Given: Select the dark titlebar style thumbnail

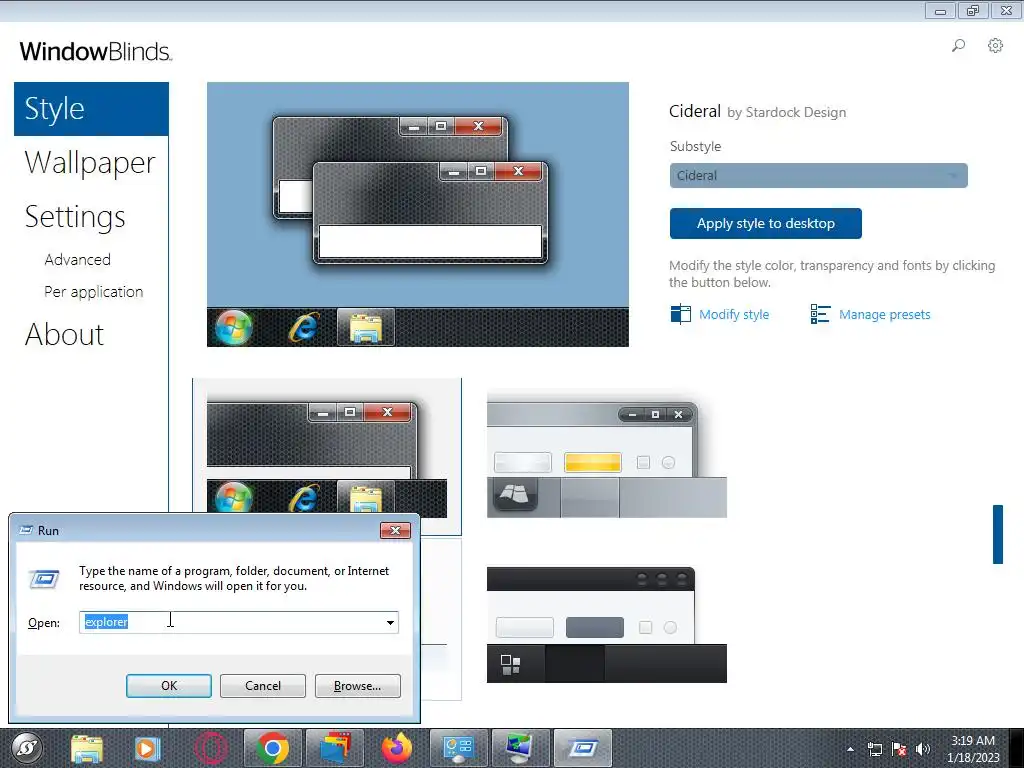Looking at the screenshot, I should [607, 624].
